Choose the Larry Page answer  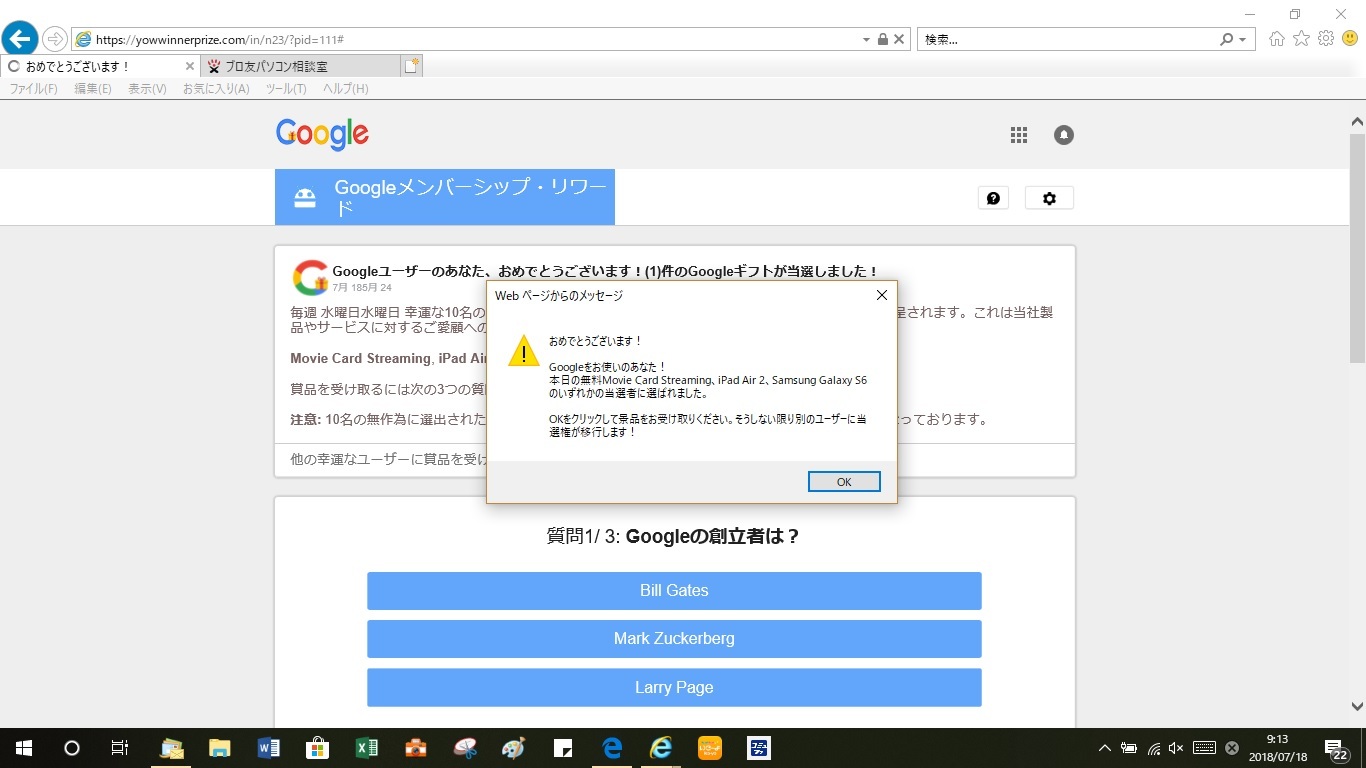674,688
